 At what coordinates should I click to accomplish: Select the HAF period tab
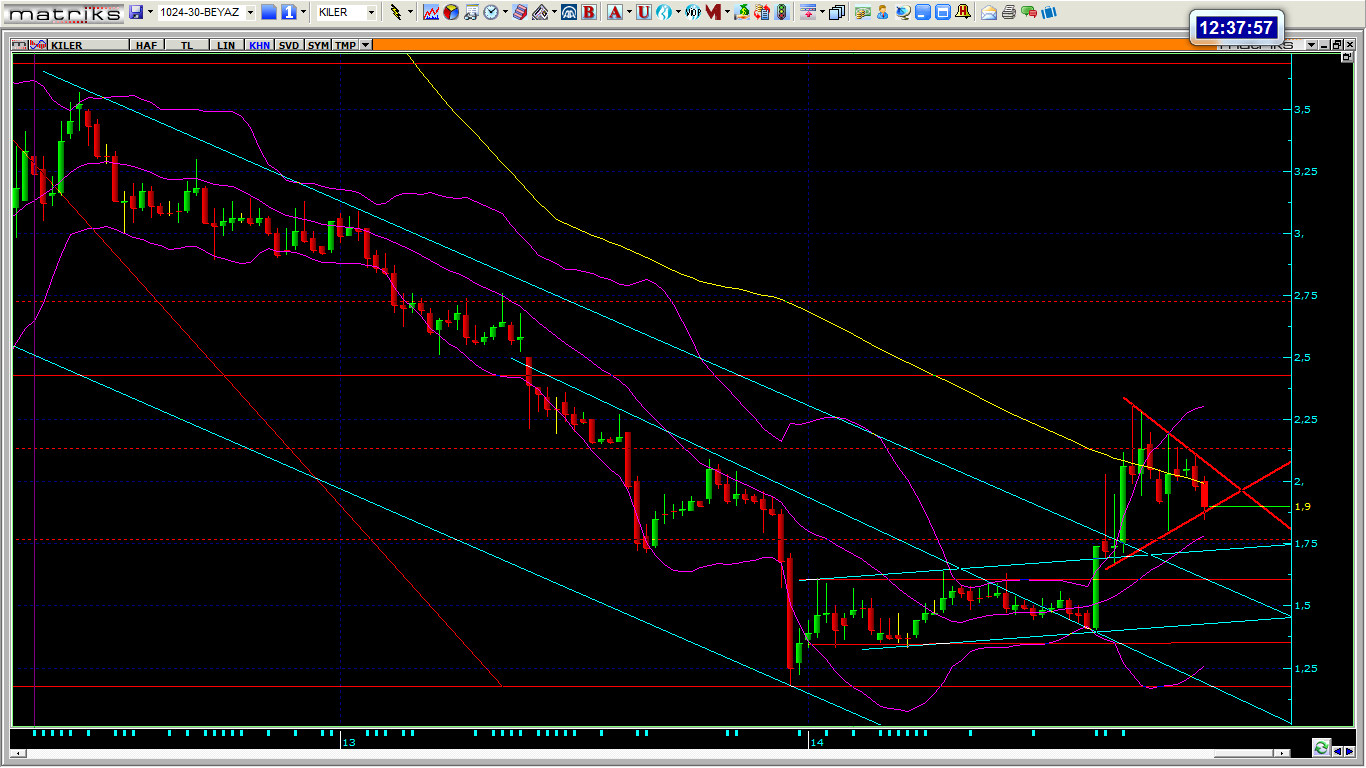point(146,45)
